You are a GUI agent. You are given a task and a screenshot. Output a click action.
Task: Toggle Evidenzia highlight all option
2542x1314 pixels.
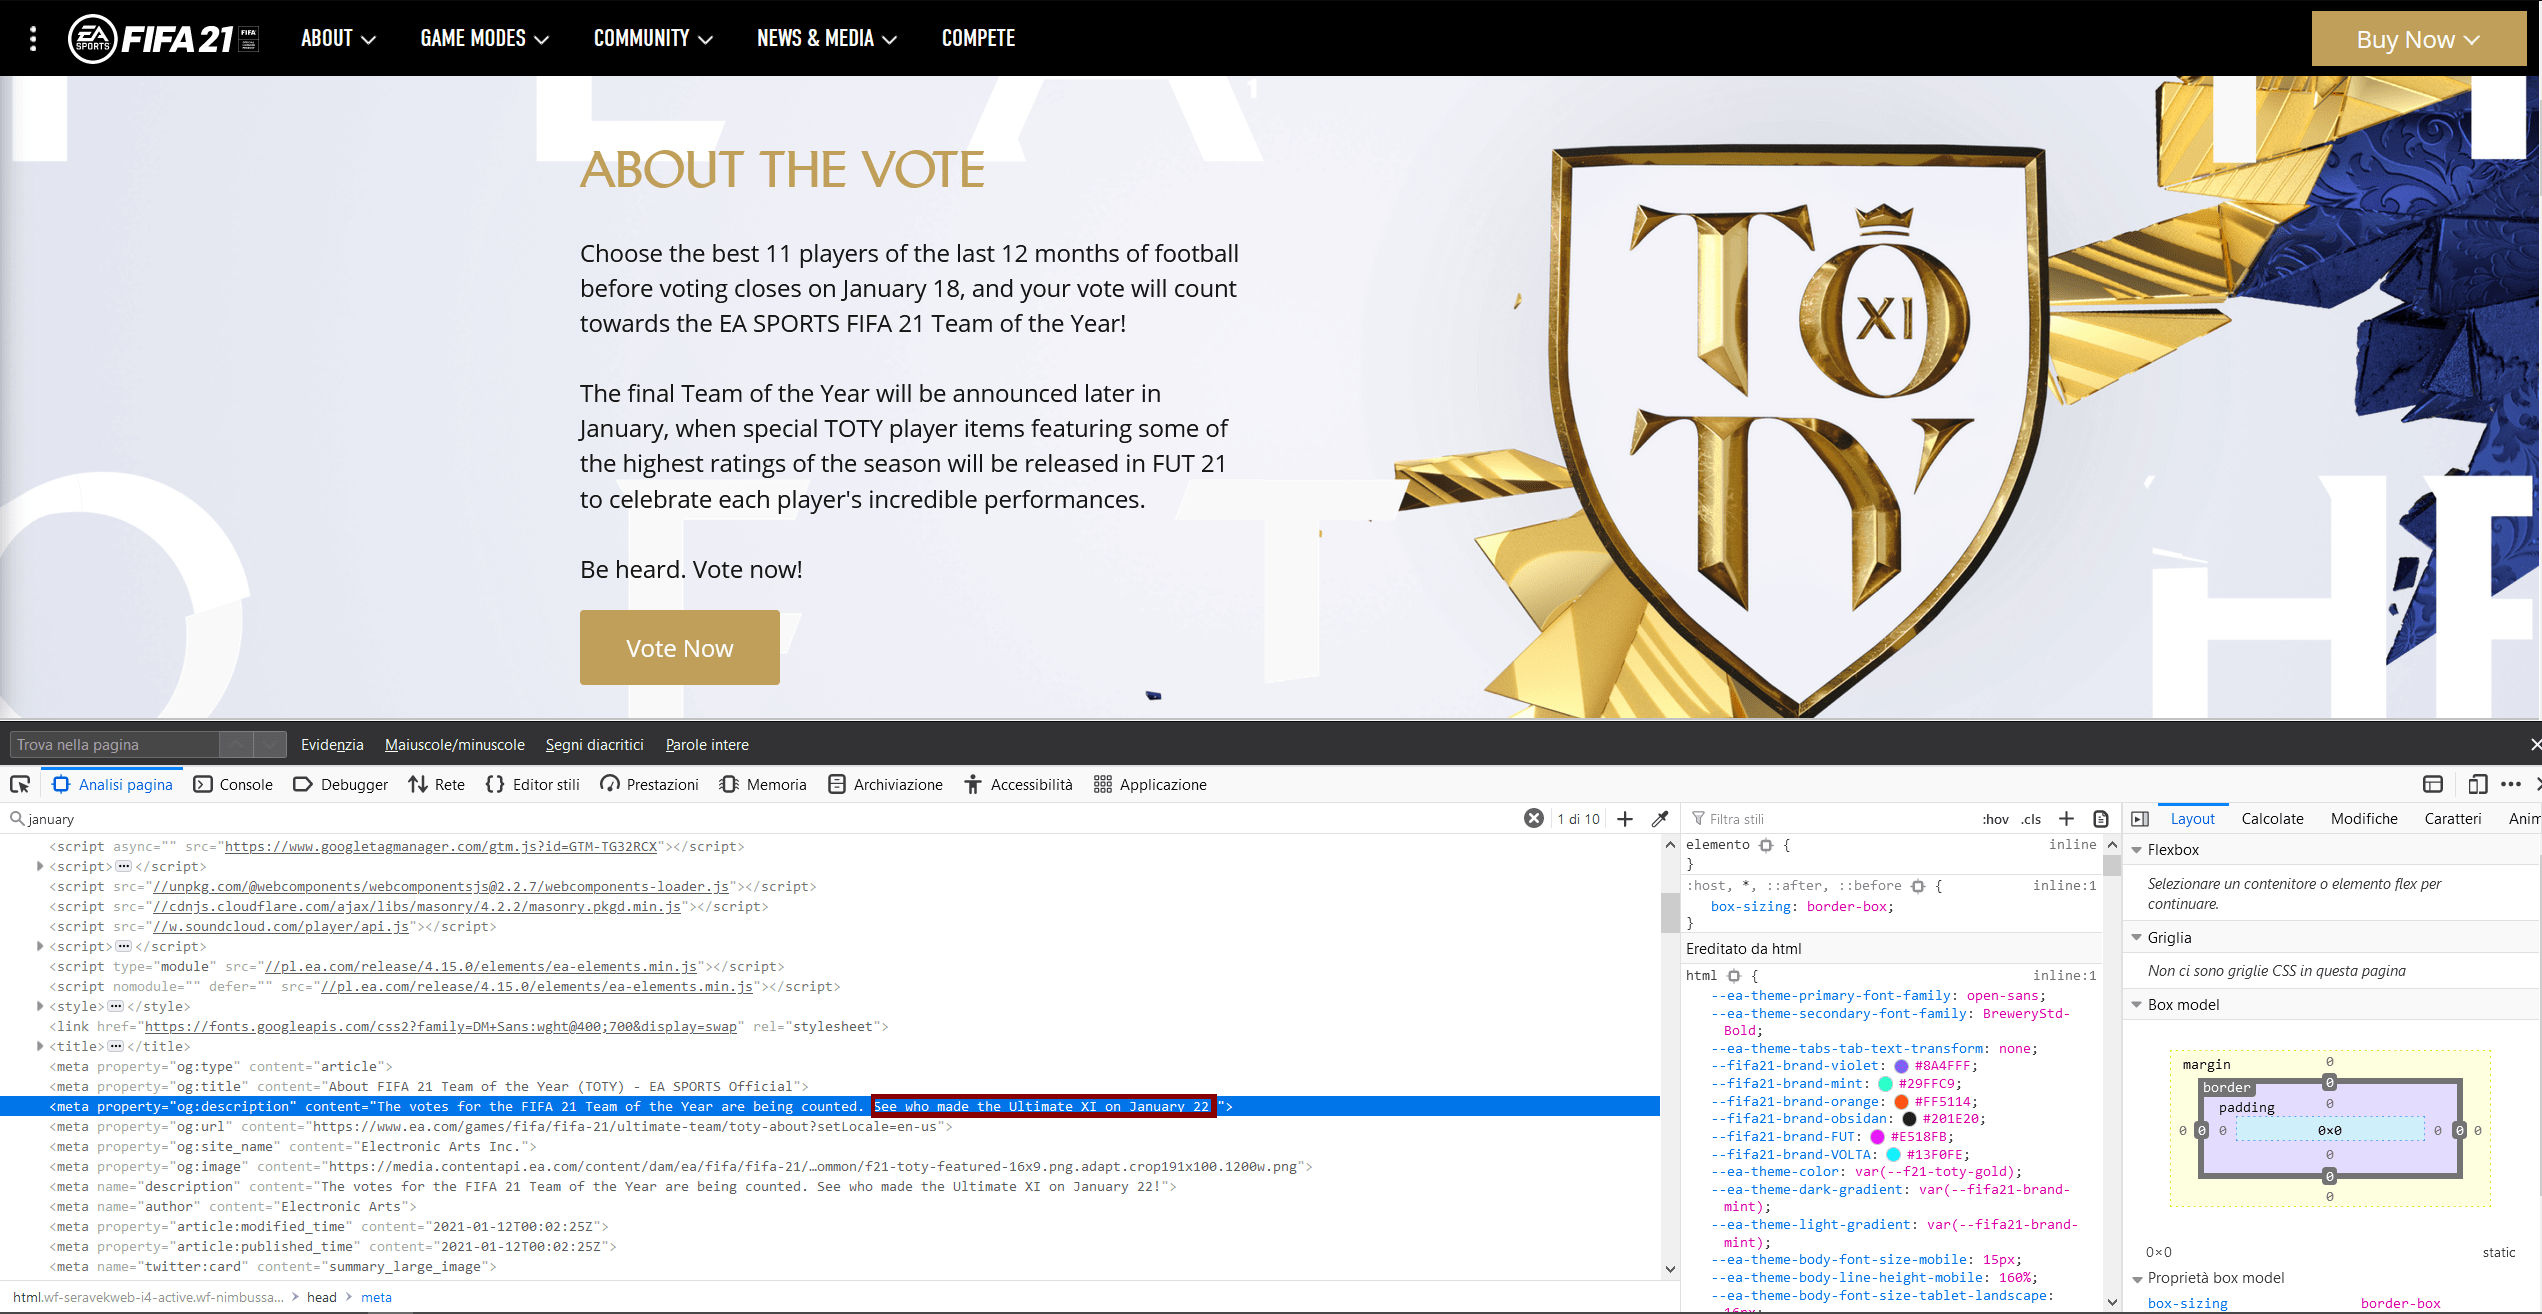pos(332,745)
